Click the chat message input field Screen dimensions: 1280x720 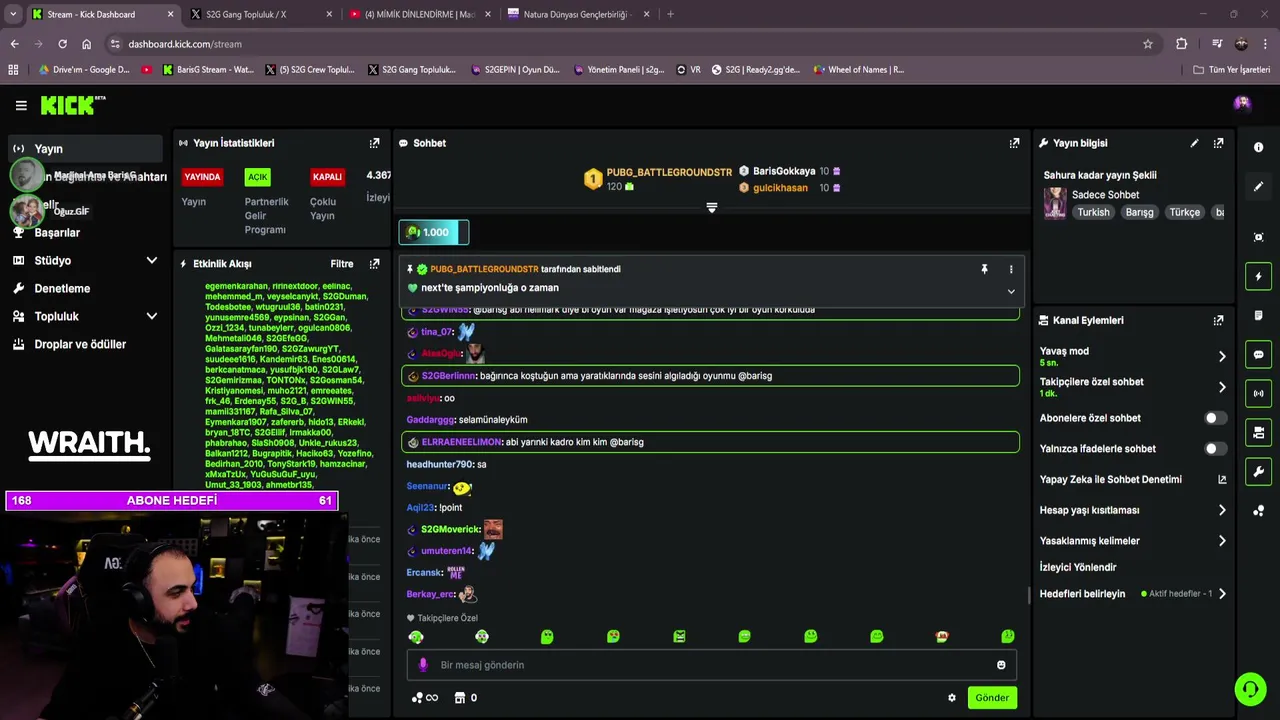[x=711, y=665]
